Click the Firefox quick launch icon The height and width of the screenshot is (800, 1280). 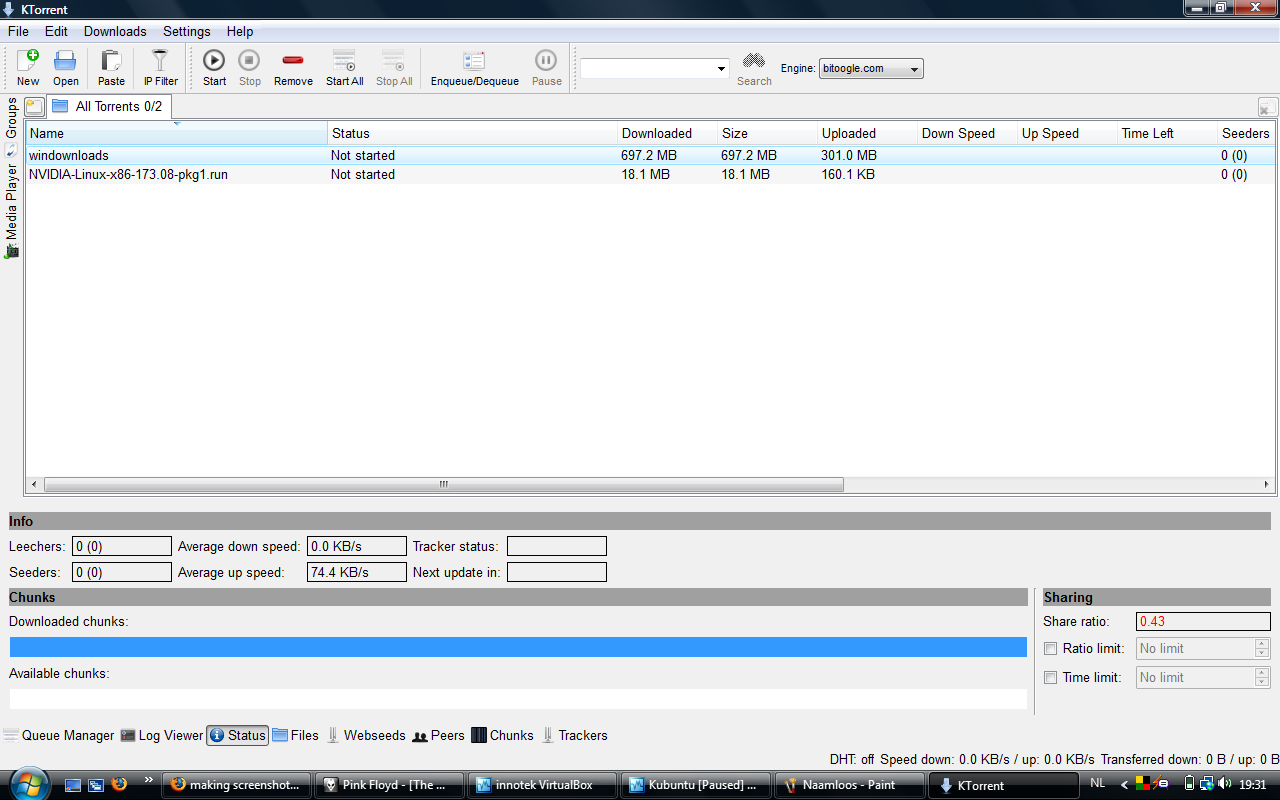120,784
